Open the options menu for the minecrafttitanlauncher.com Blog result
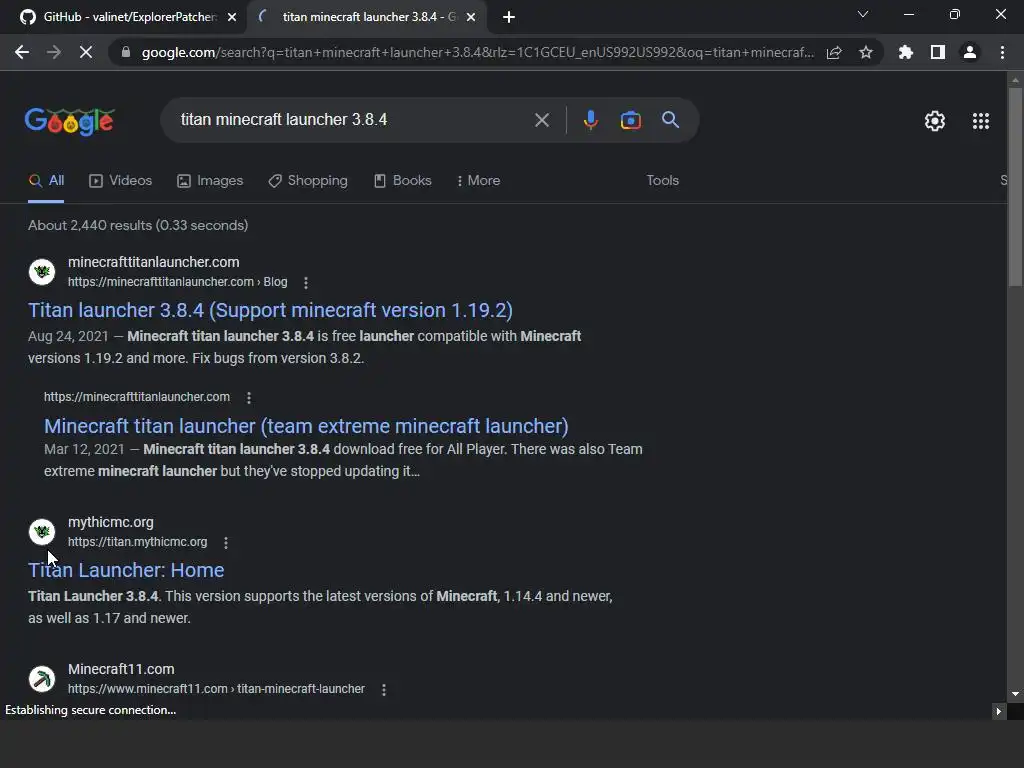This screenshot has width=1024, height=768. (306, 282)
